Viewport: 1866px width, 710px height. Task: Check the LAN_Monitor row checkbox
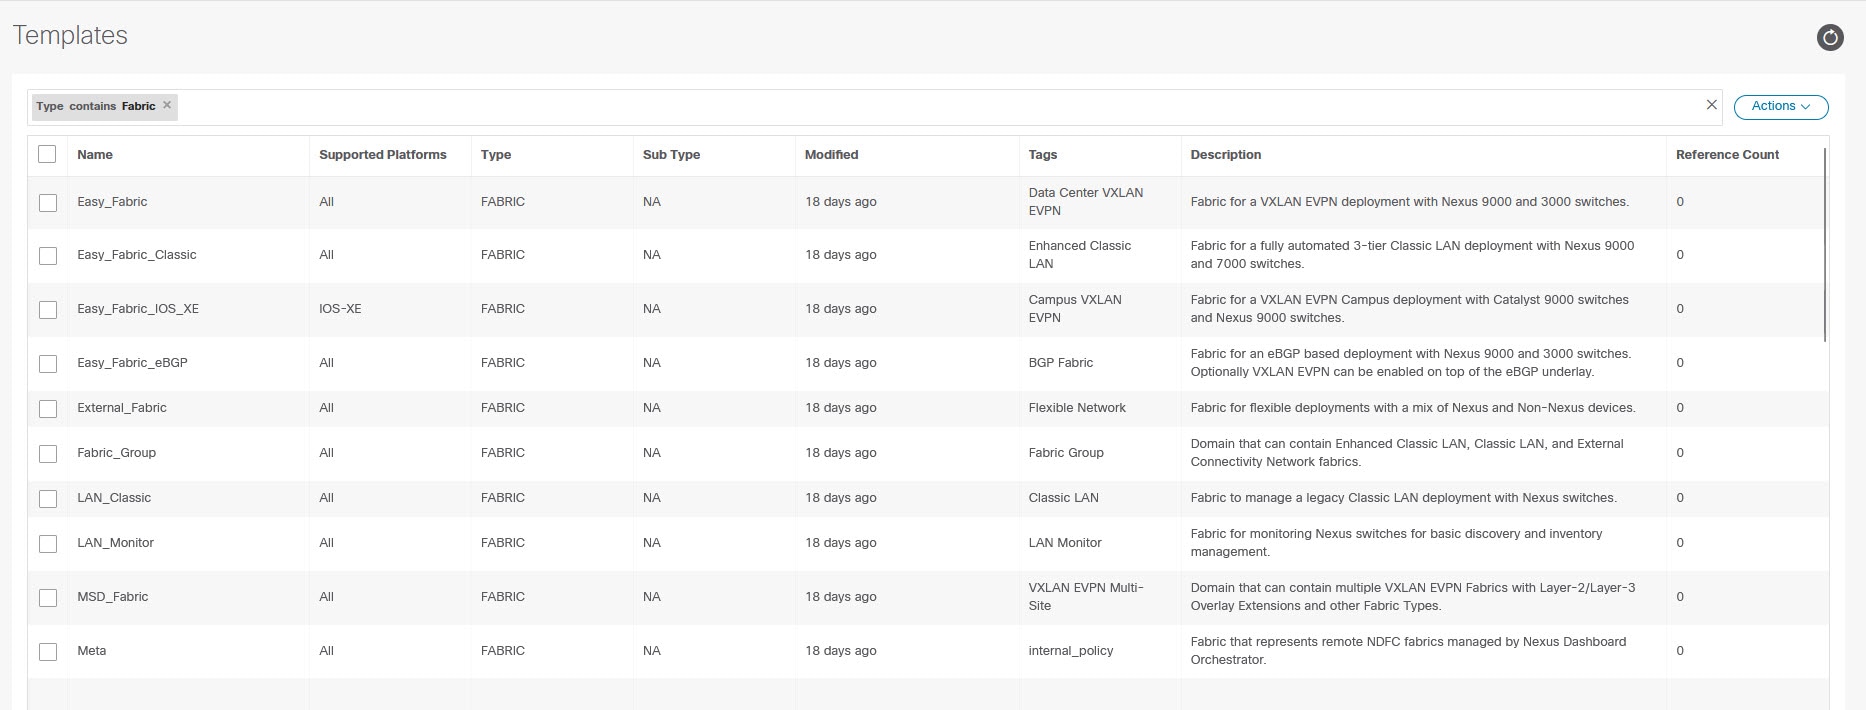tap(48, 543)
